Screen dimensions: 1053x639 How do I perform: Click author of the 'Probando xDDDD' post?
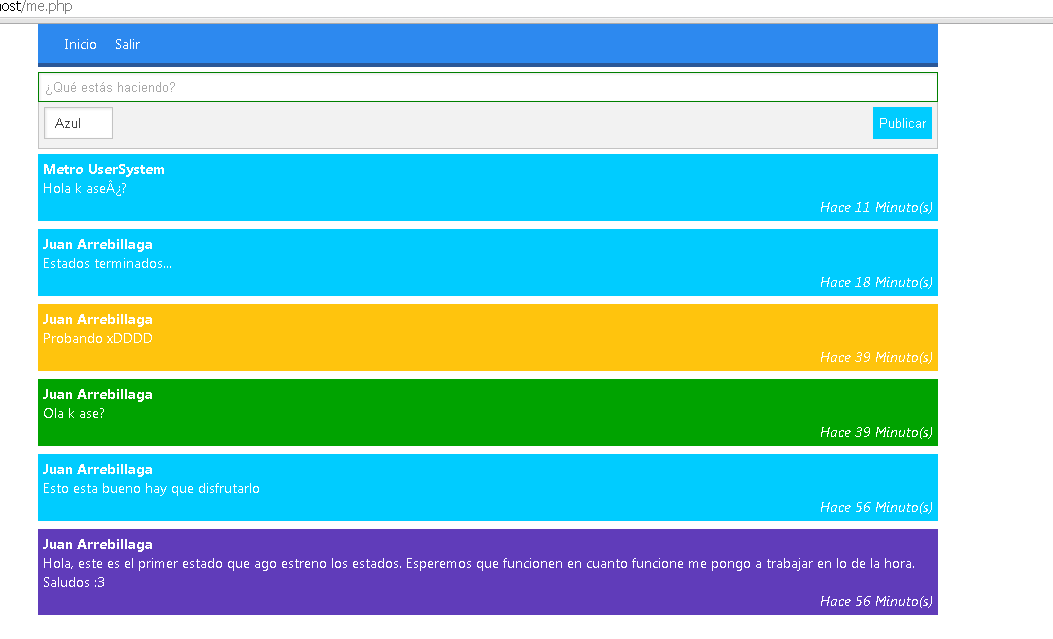(97, 320)
